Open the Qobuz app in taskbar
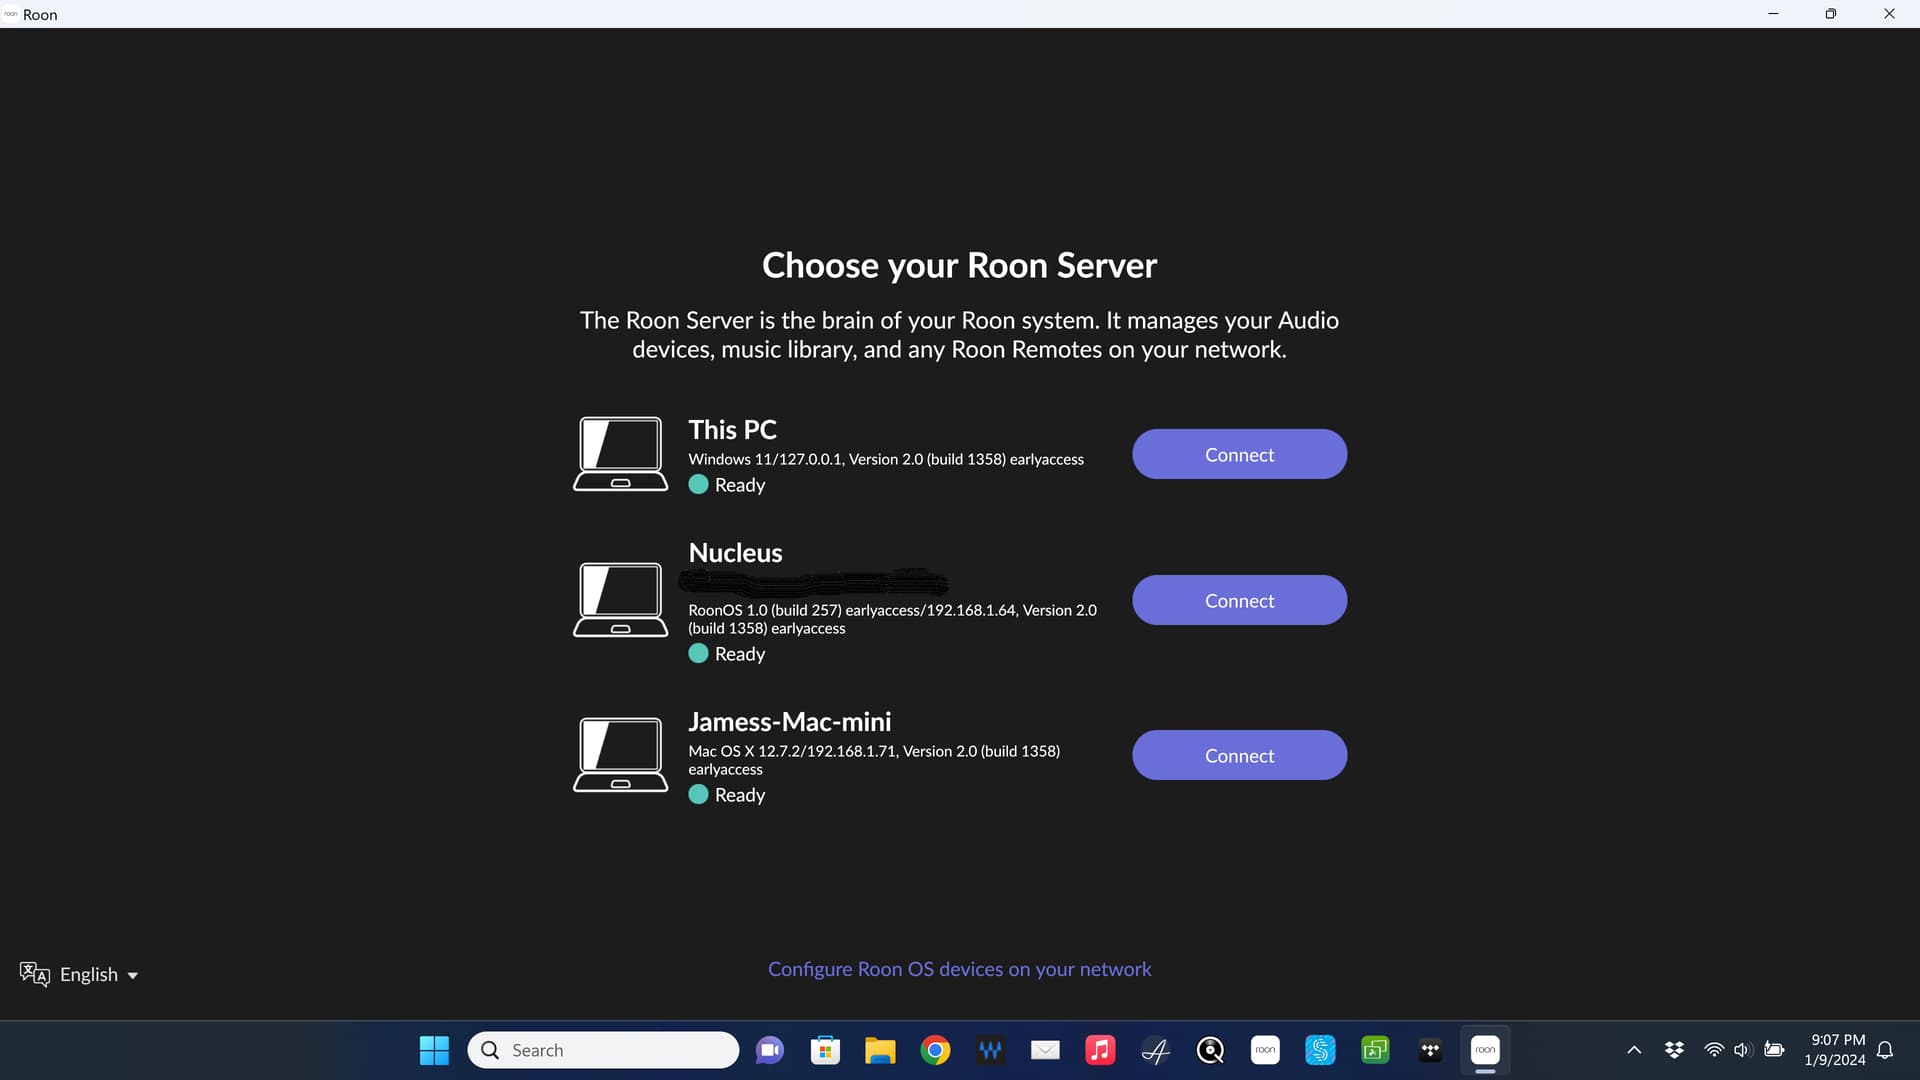 [1210, 1050]
